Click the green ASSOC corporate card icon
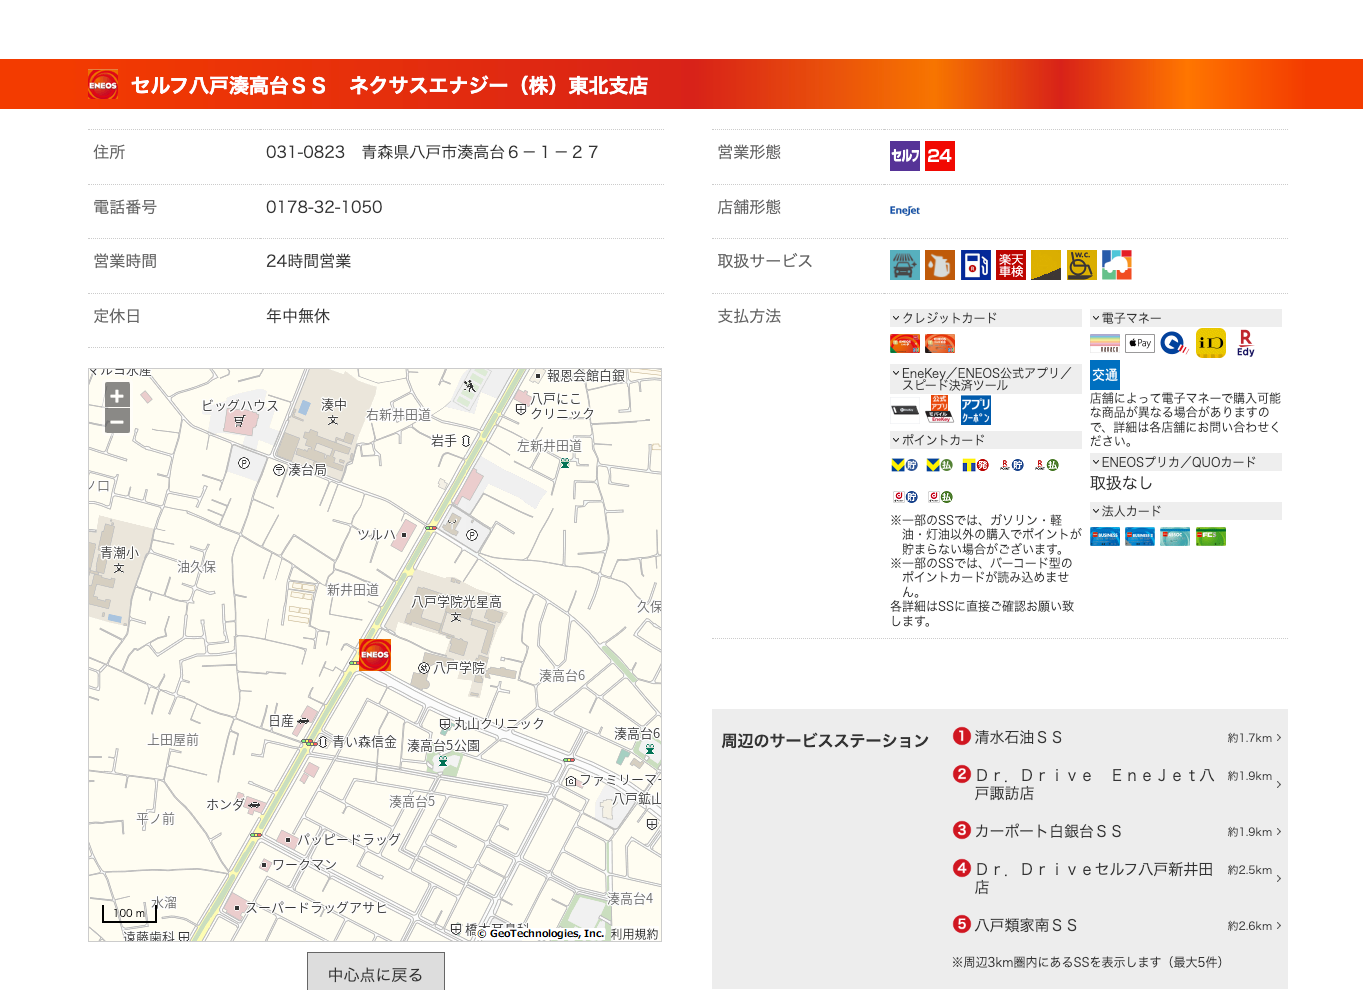Image resolution: width=1363 pixels, height=990 pixels. click(1175, 536)
